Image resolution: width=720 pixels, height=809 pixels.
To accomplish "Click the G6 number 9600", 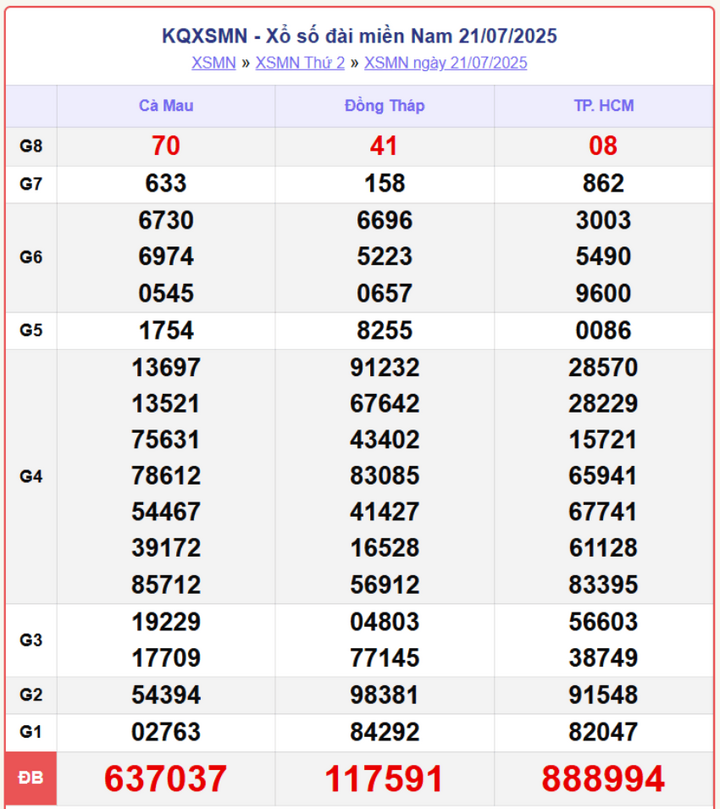I will [603, 294].
